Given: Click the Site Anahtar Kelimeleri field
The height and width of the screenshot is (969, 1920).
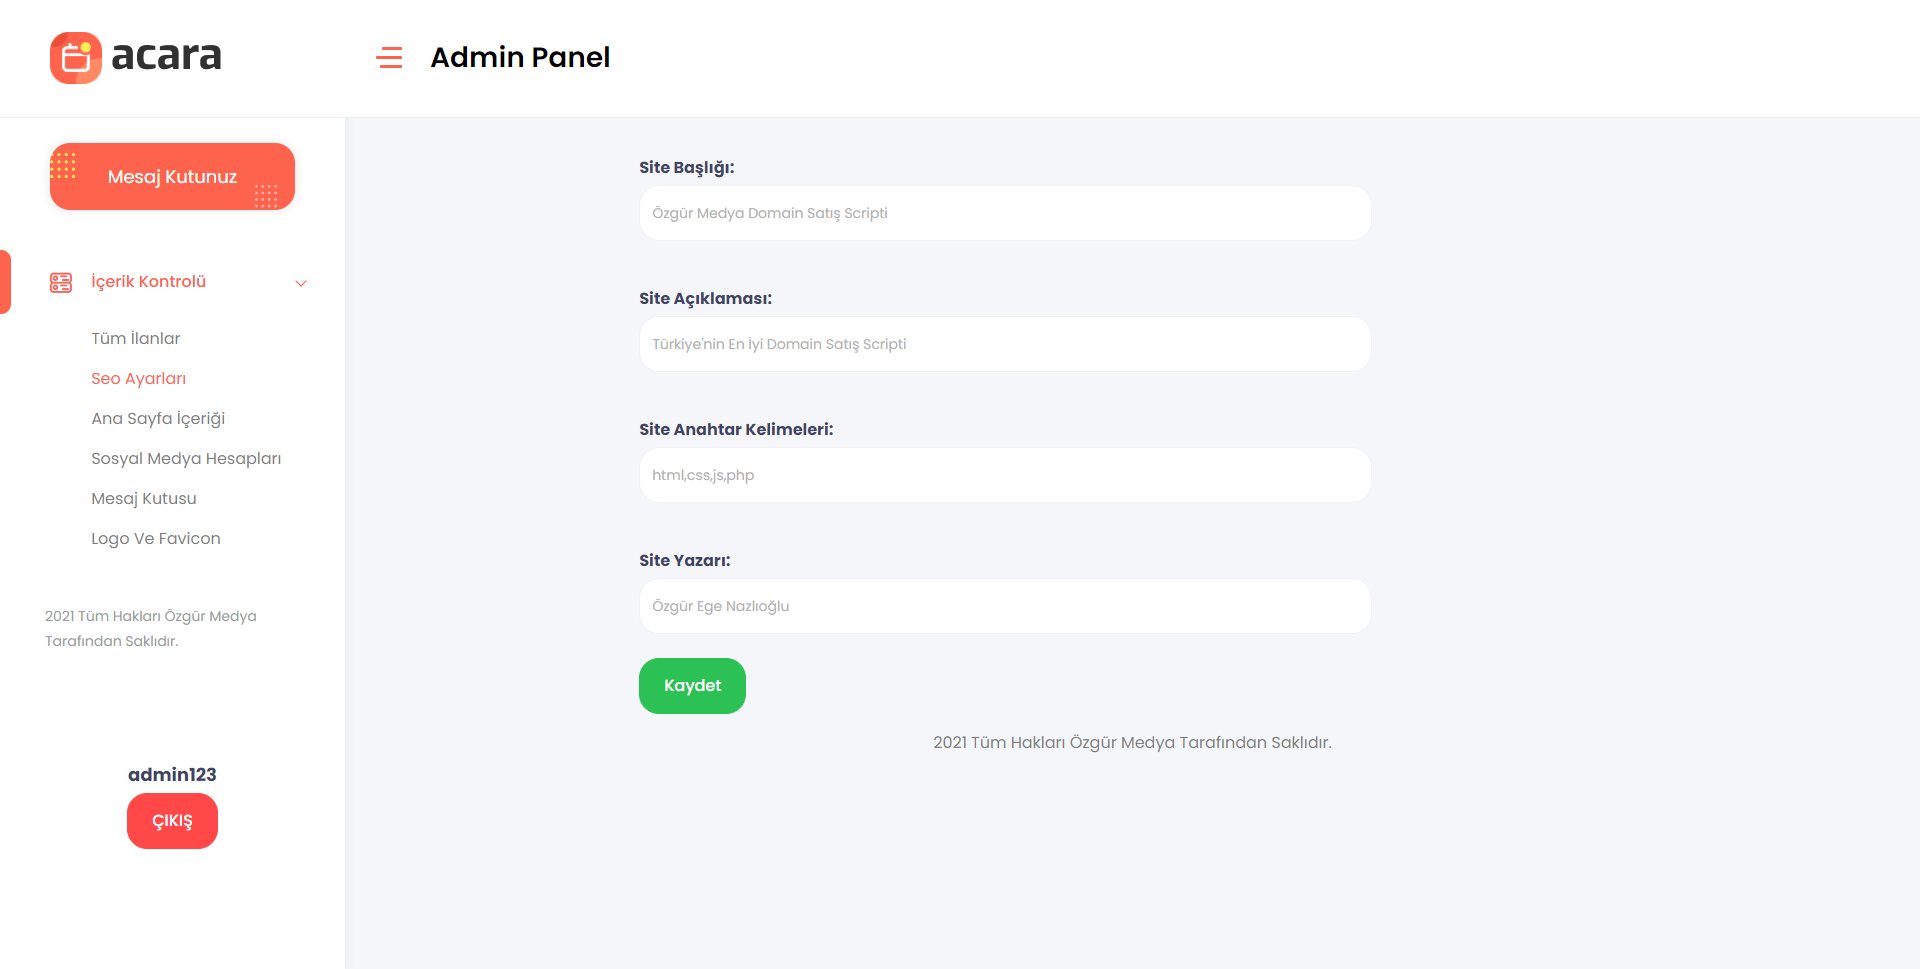Looking at the screenshot, I should pos(1005,475).
